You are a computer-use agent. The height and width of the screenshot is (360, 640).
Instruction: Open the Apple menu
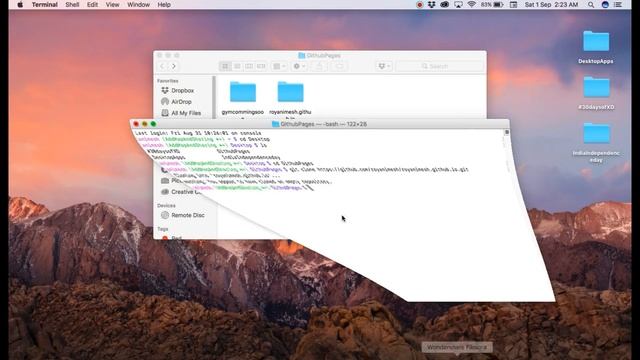point(20,5)
